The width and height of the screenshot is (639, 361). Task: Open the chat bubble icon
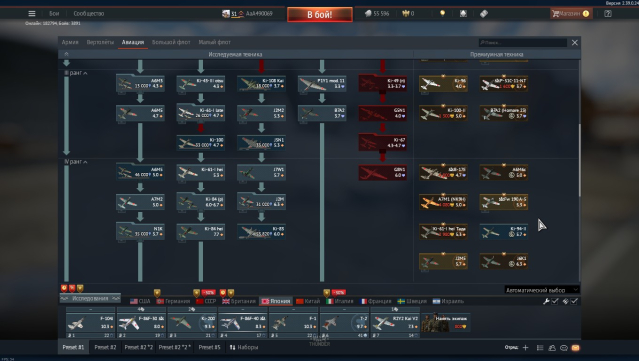tap(564, 348)
